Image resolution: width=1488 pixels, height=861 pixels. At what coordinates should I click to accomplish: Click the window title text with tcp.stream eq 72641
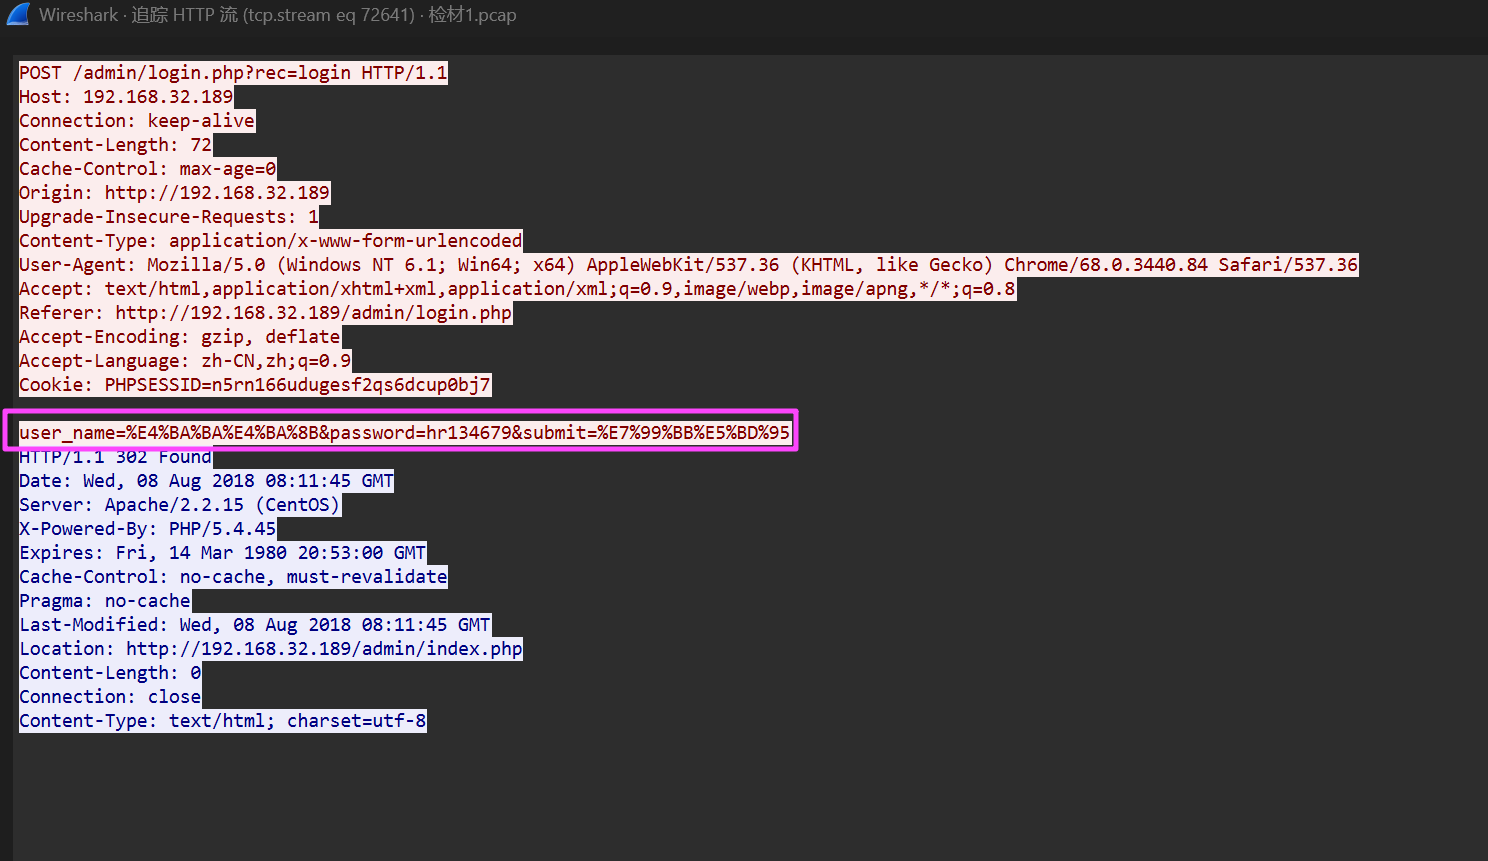pyautogui.click(x=278, y=15)
